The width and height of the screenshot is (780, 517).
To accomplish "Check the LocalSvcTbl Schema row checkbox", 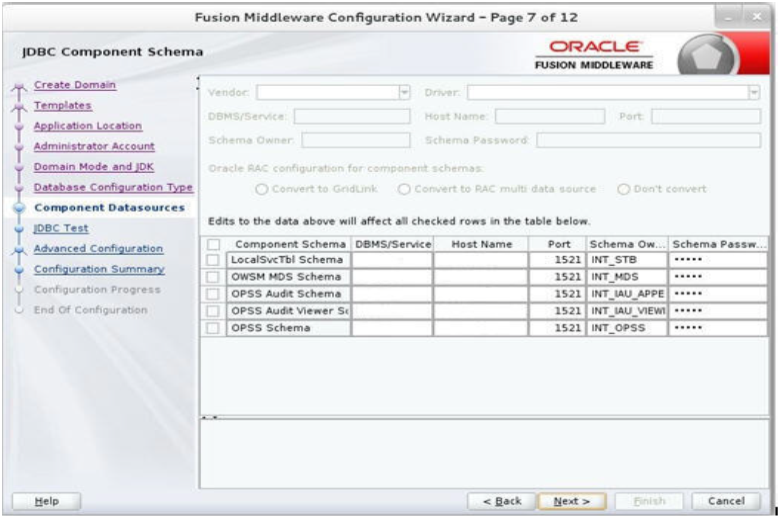I will [x=213, y=260].
